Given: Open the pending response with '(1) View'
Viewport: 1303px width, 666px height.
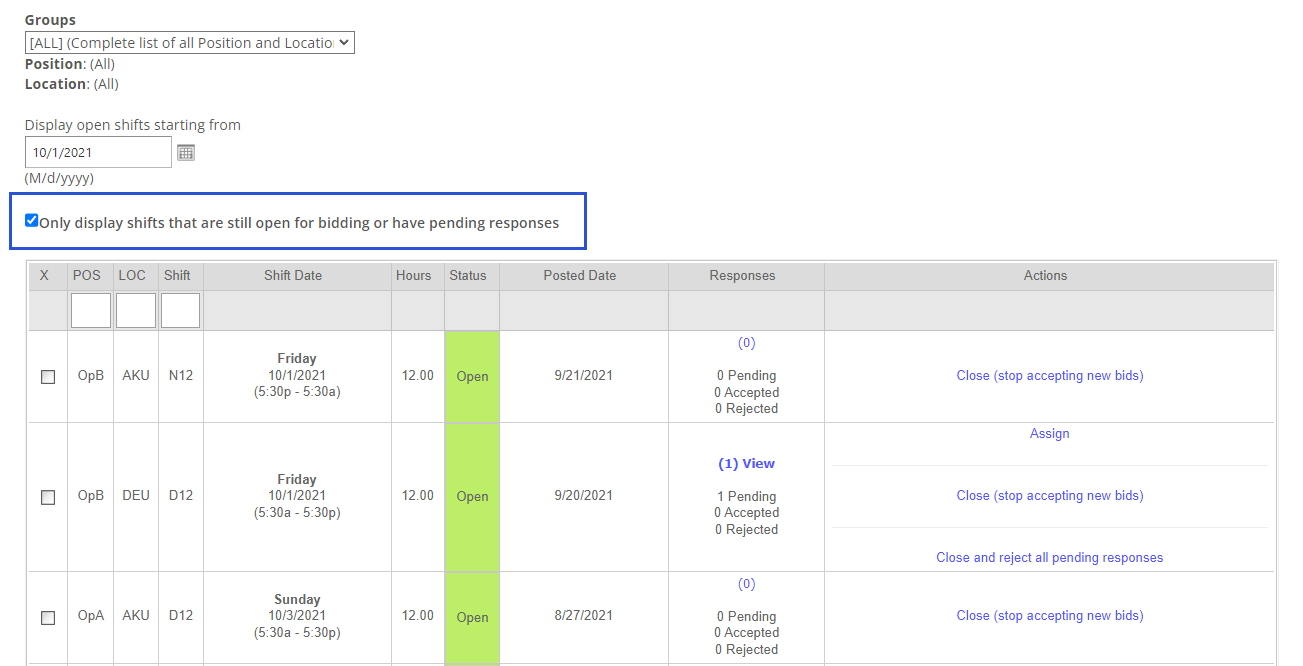Looking at the screenshot, I should pyautogui.click(x=745, y=463).
